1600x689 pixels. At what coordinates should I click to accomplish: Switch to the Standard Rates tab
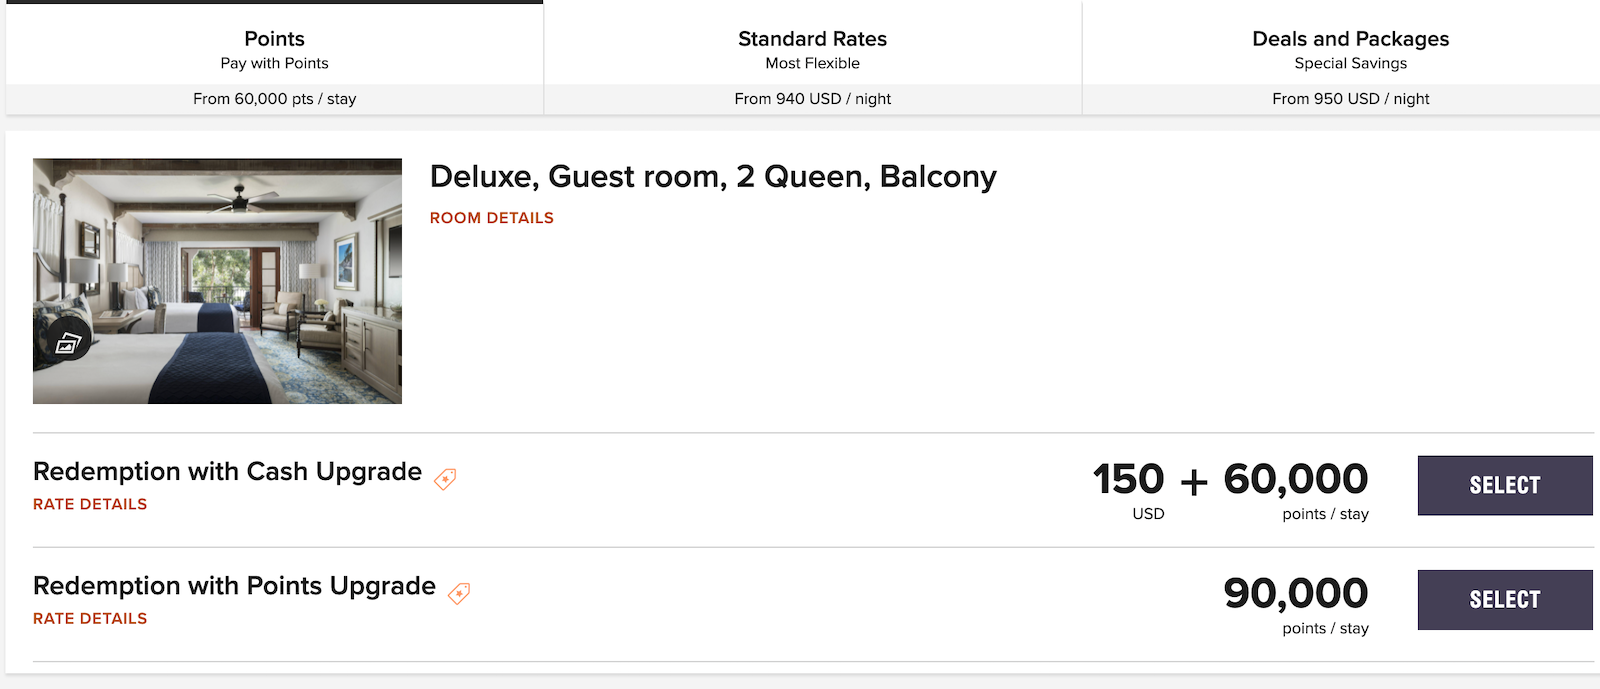(812, 39)
